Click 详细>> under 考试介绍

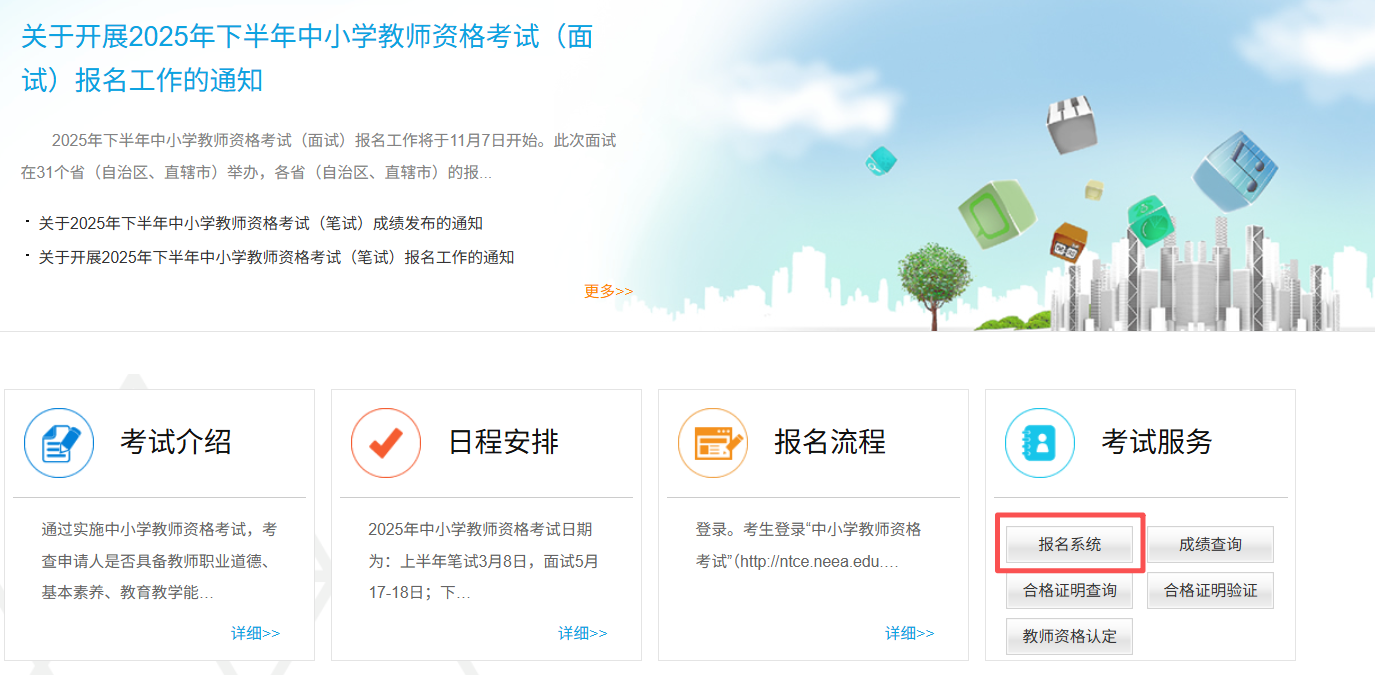tap(255, 633)
